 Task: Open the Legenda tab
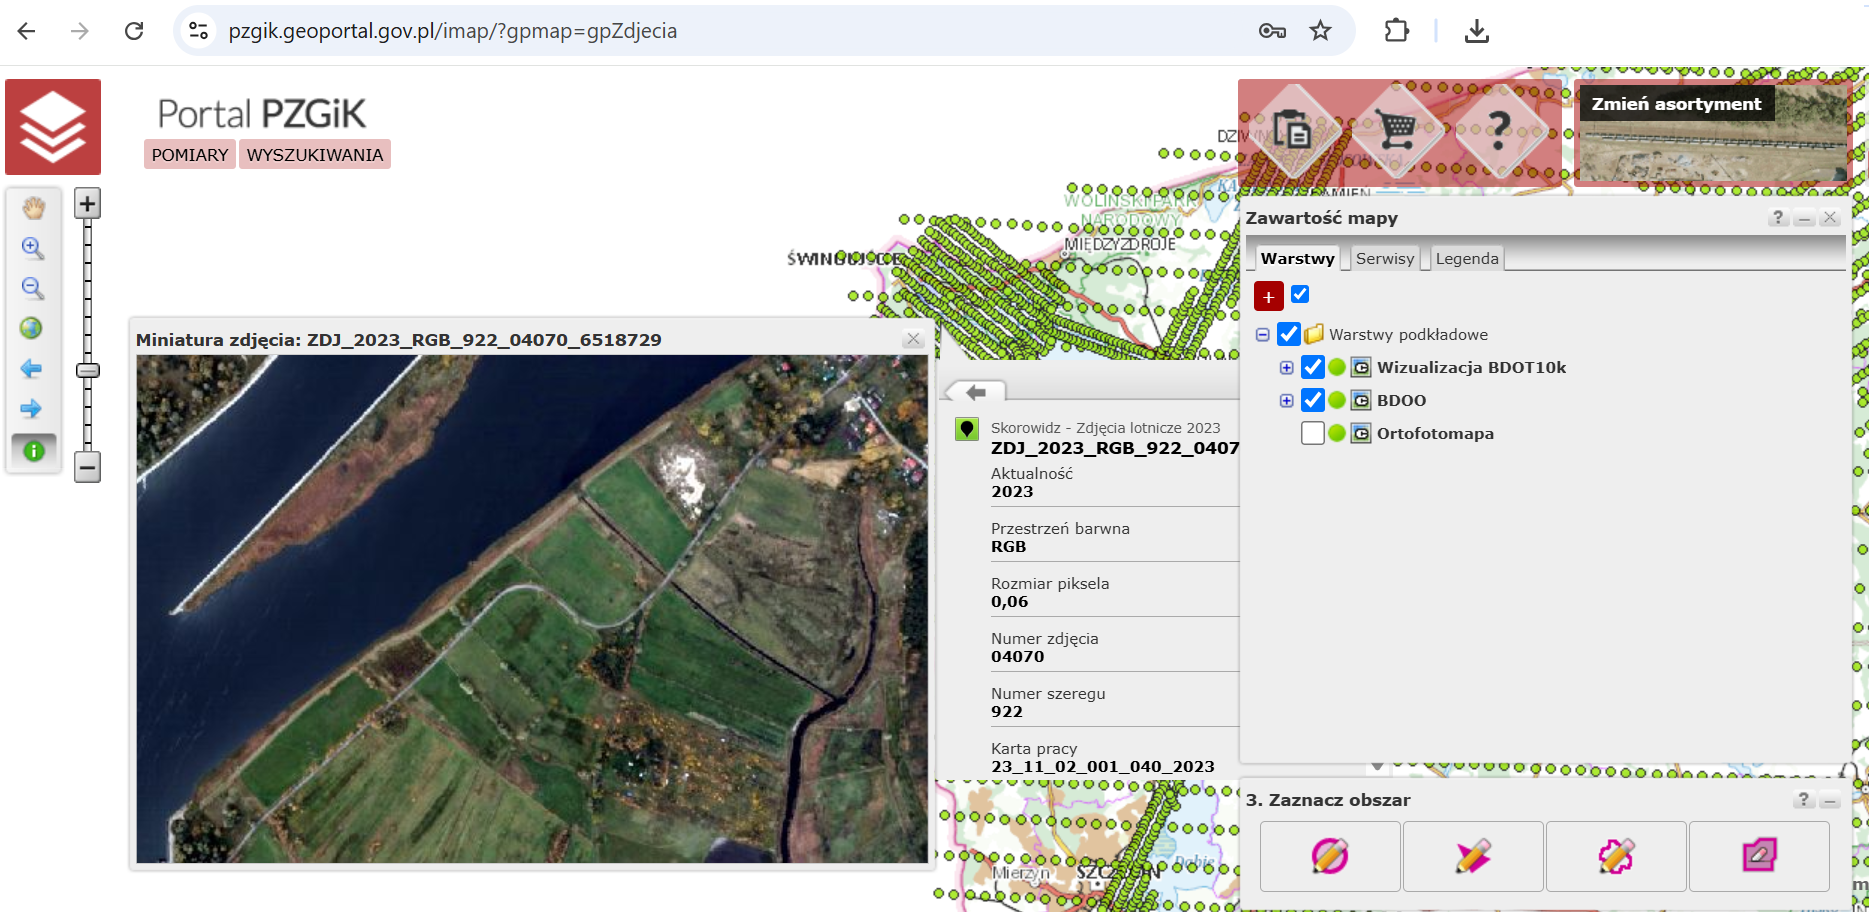tap(1467, 259)
